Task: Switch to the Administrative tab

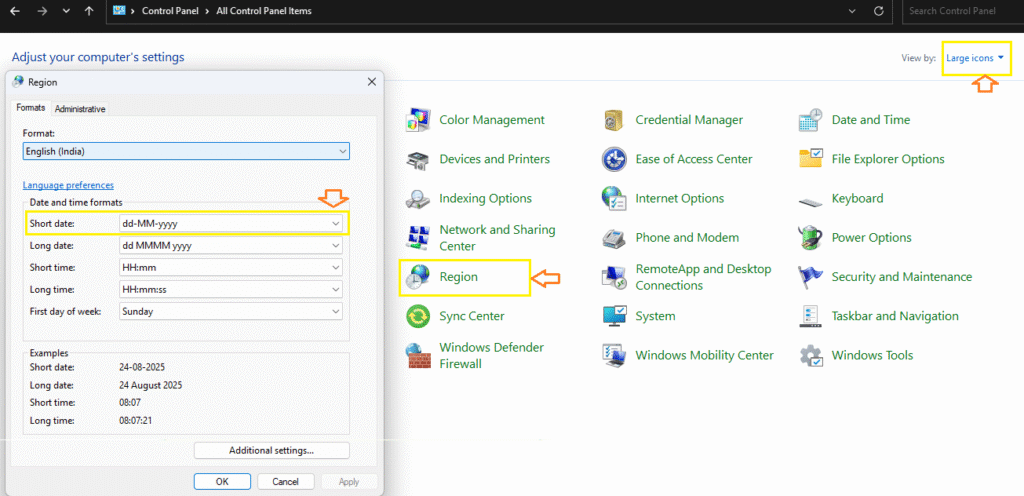Action: 80,109
